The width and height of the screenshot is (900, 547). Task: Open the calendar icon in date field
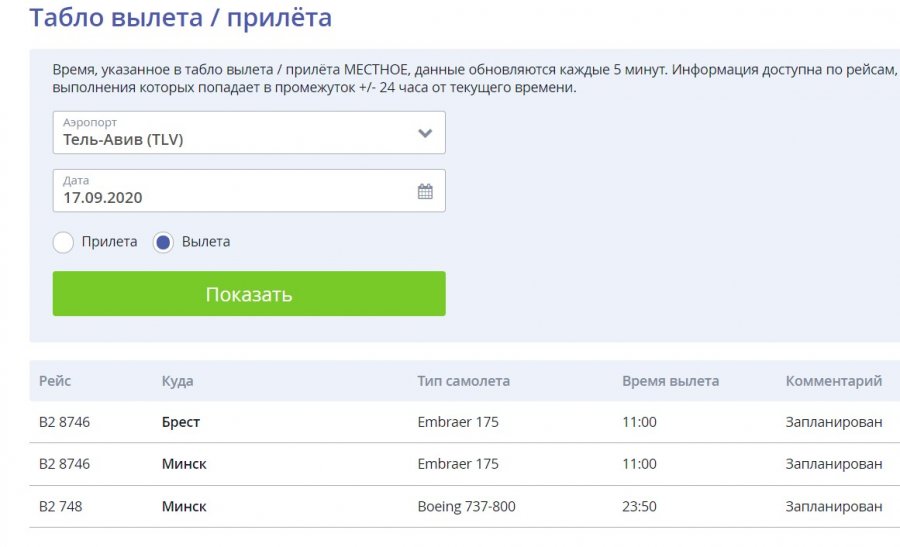coord(425,191)
